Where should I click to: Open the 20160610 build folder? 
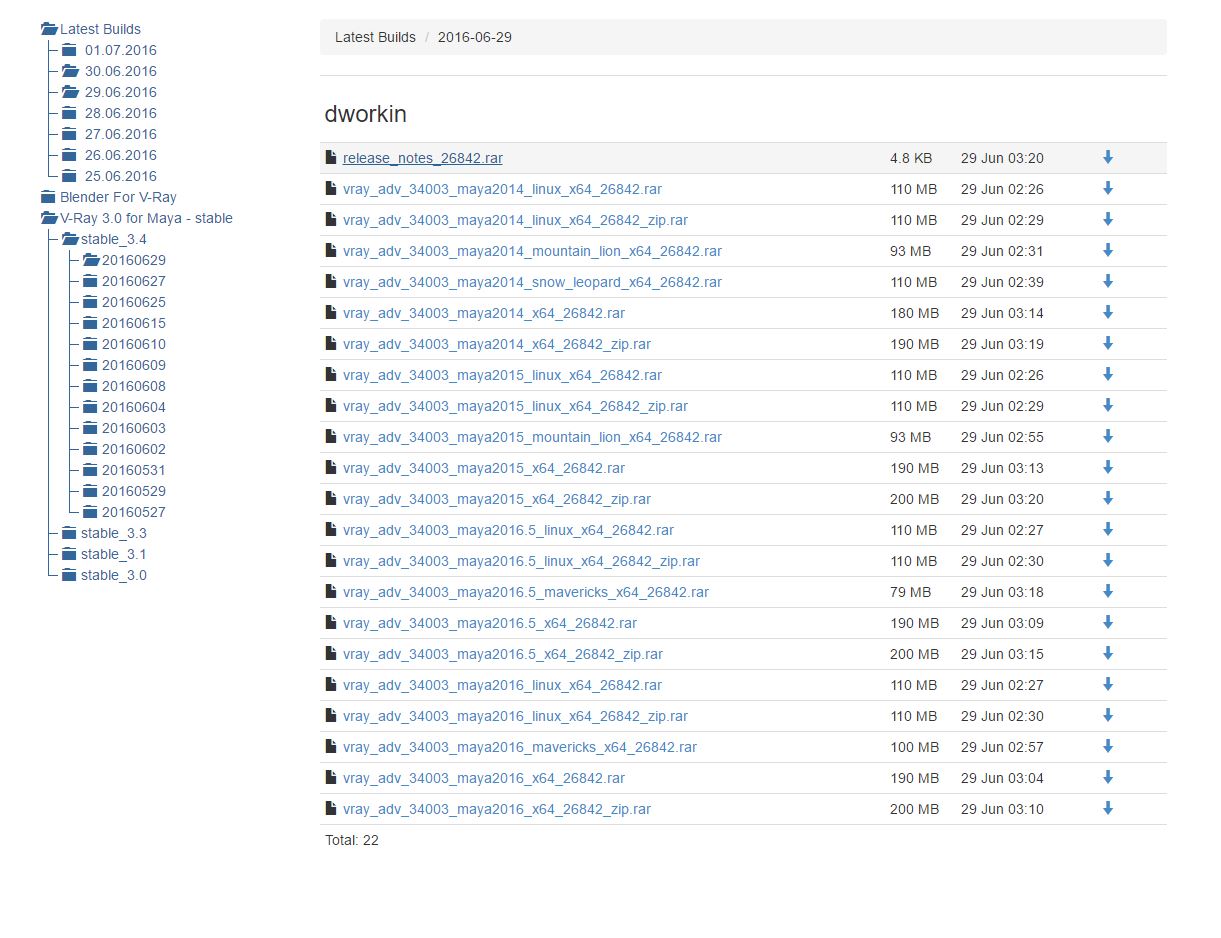[134, 344]
